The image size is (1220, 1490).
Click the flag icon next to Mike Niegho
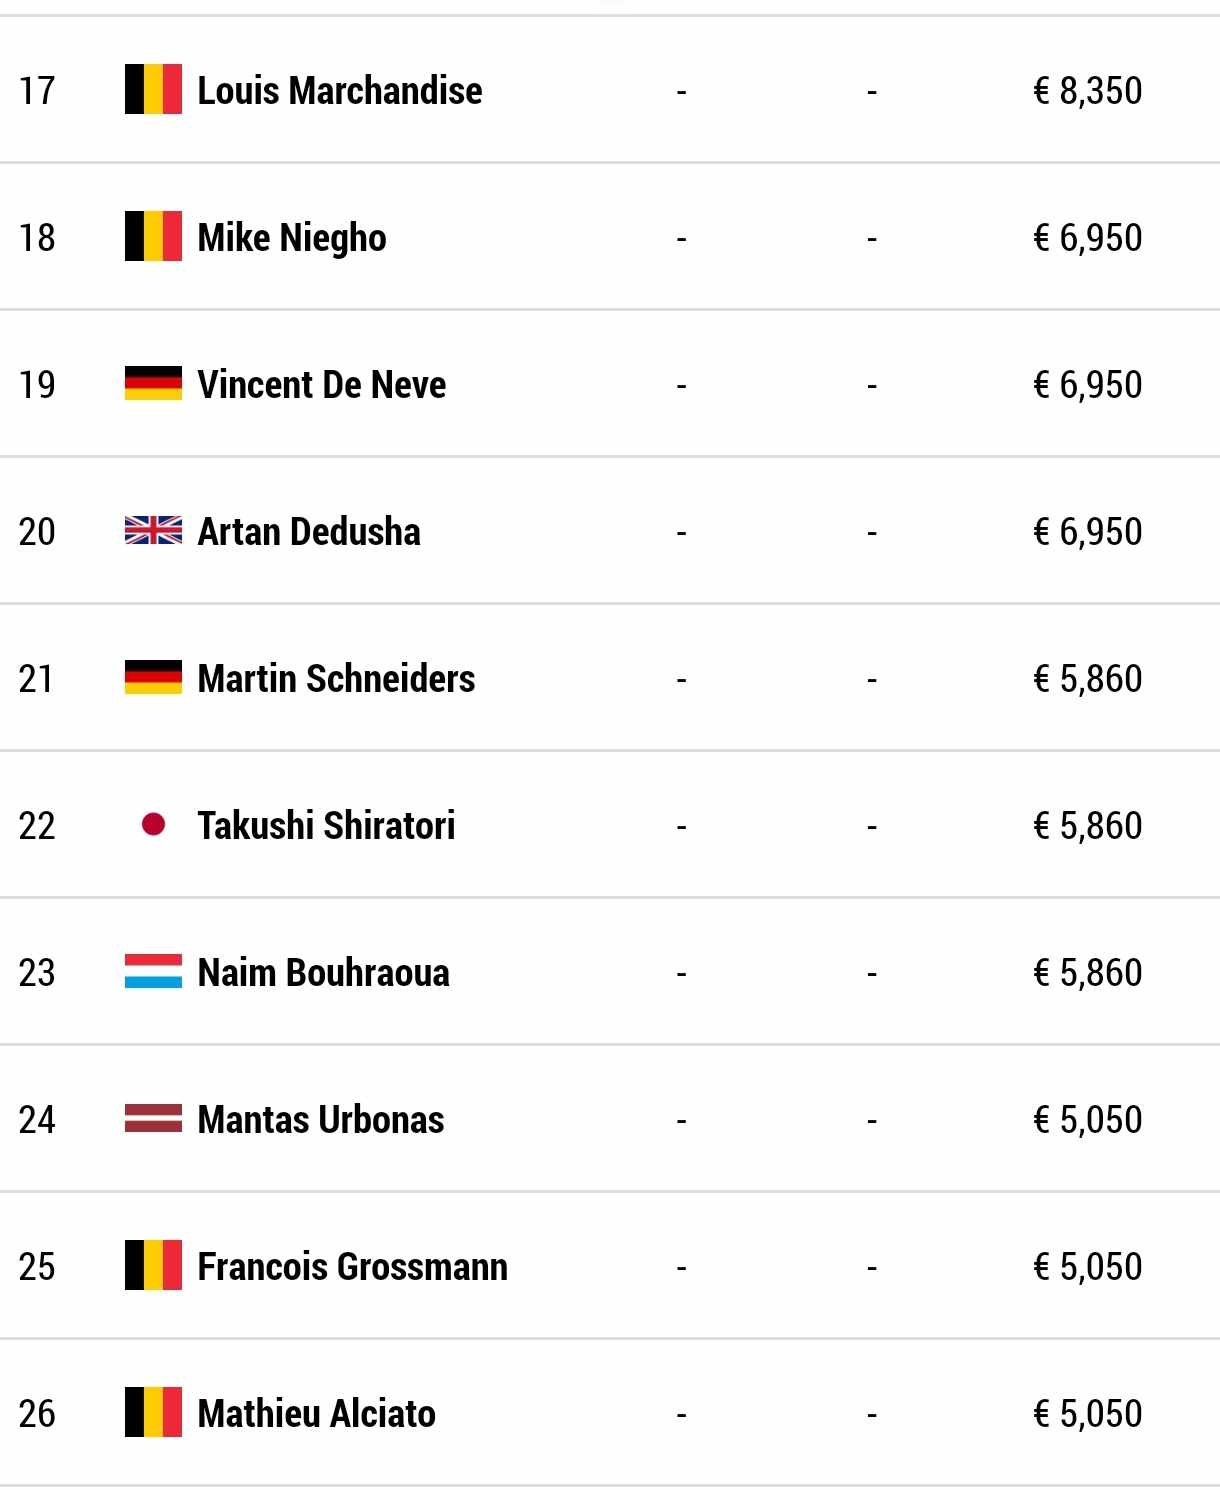tap(153, 237)
